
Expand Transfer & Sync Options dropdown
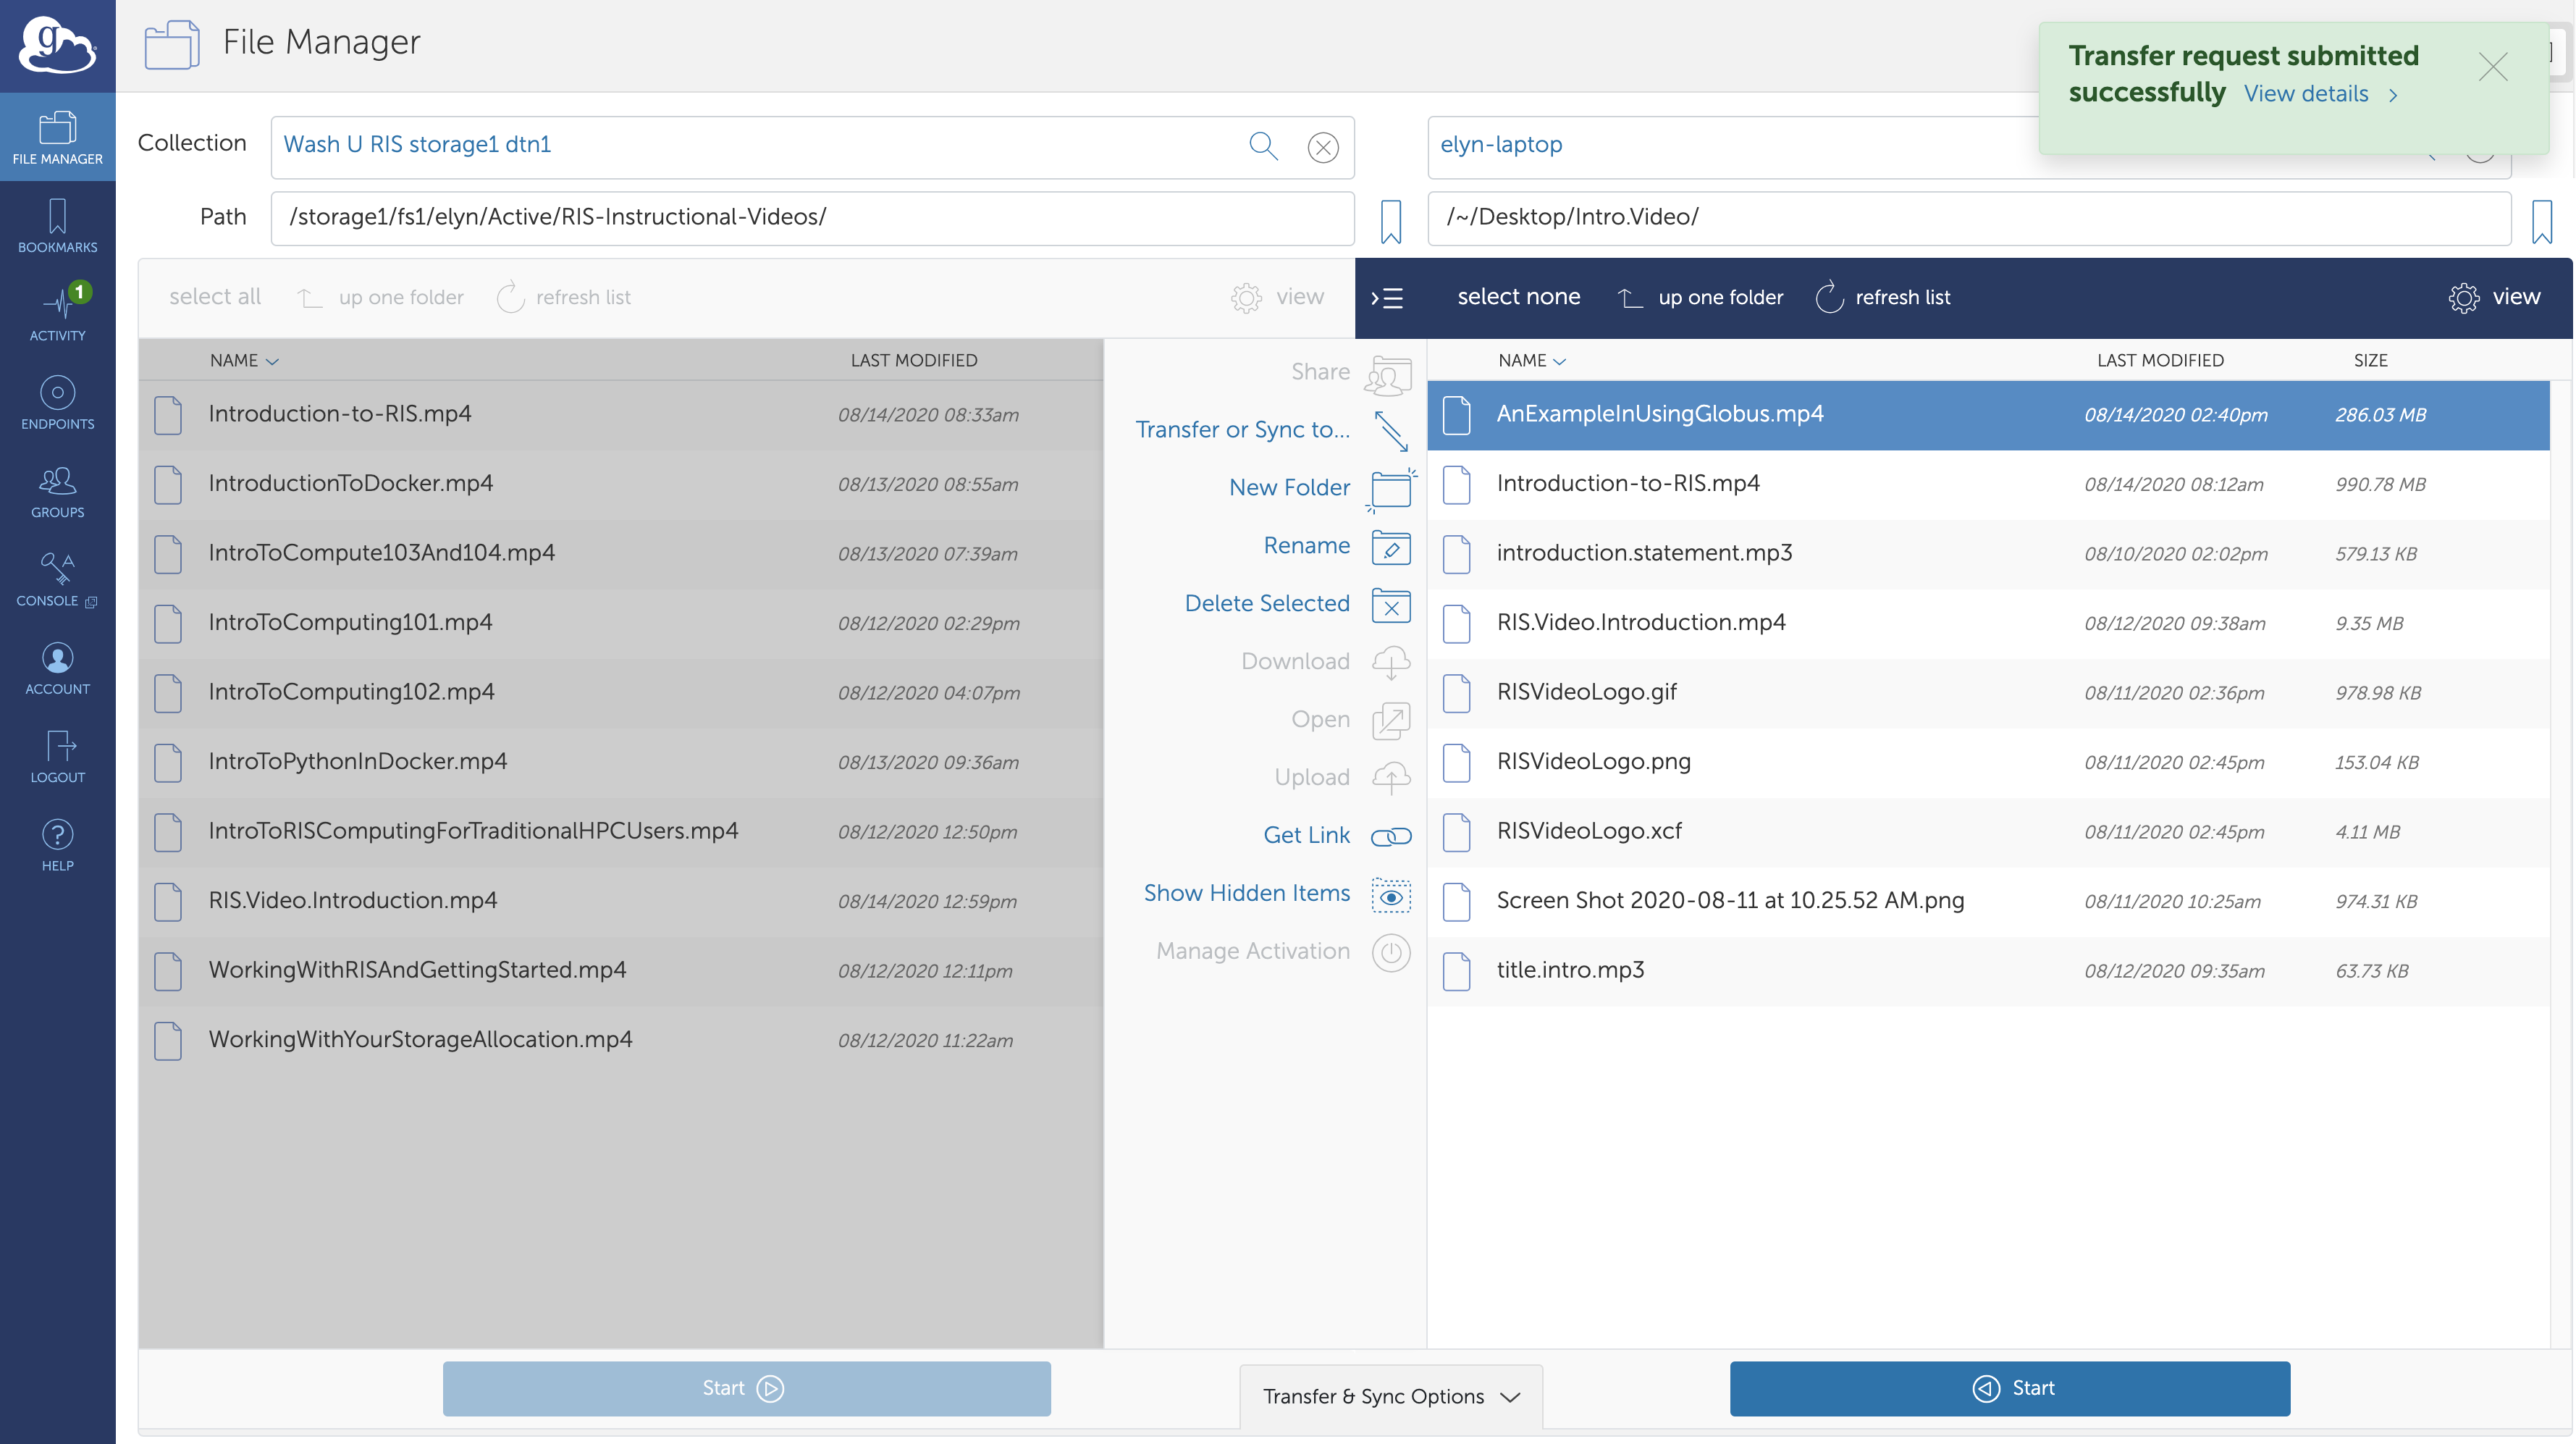[x=1389, y=1398]
